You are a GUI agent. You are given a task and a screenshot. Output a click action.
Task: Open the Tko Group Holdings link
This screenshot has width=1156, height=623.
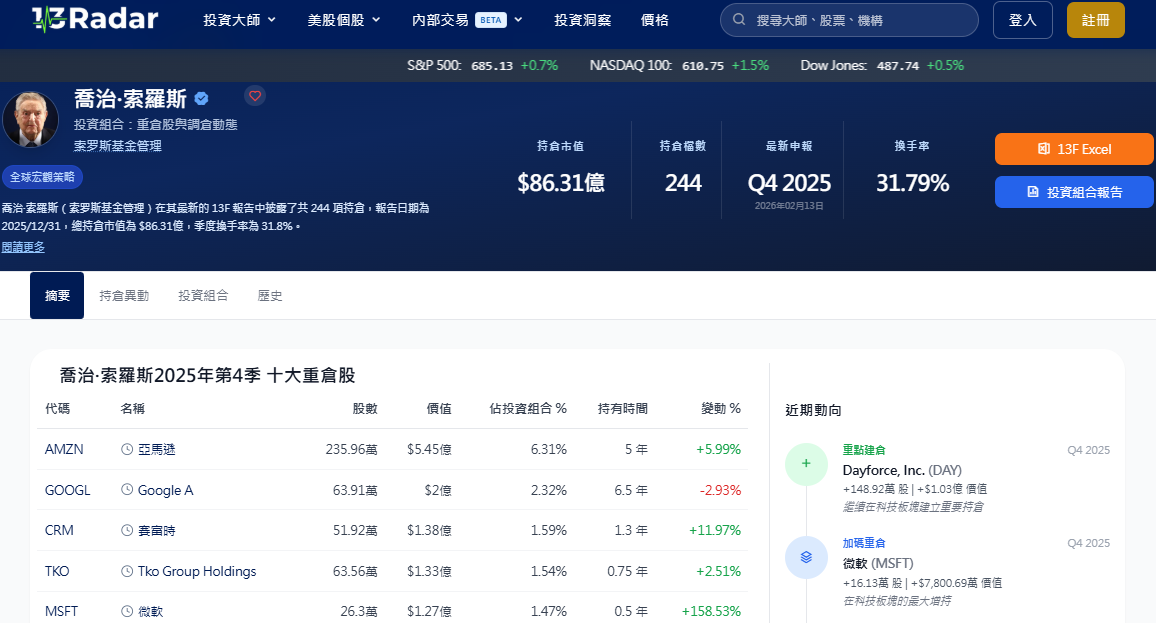tap(197, 571)
